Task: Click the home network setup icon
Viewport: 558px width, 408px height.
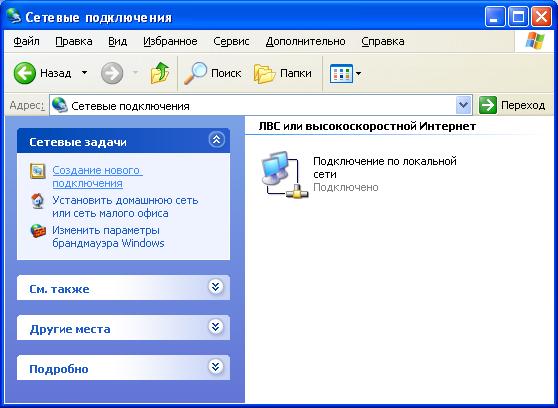Action: click(38, 201)
